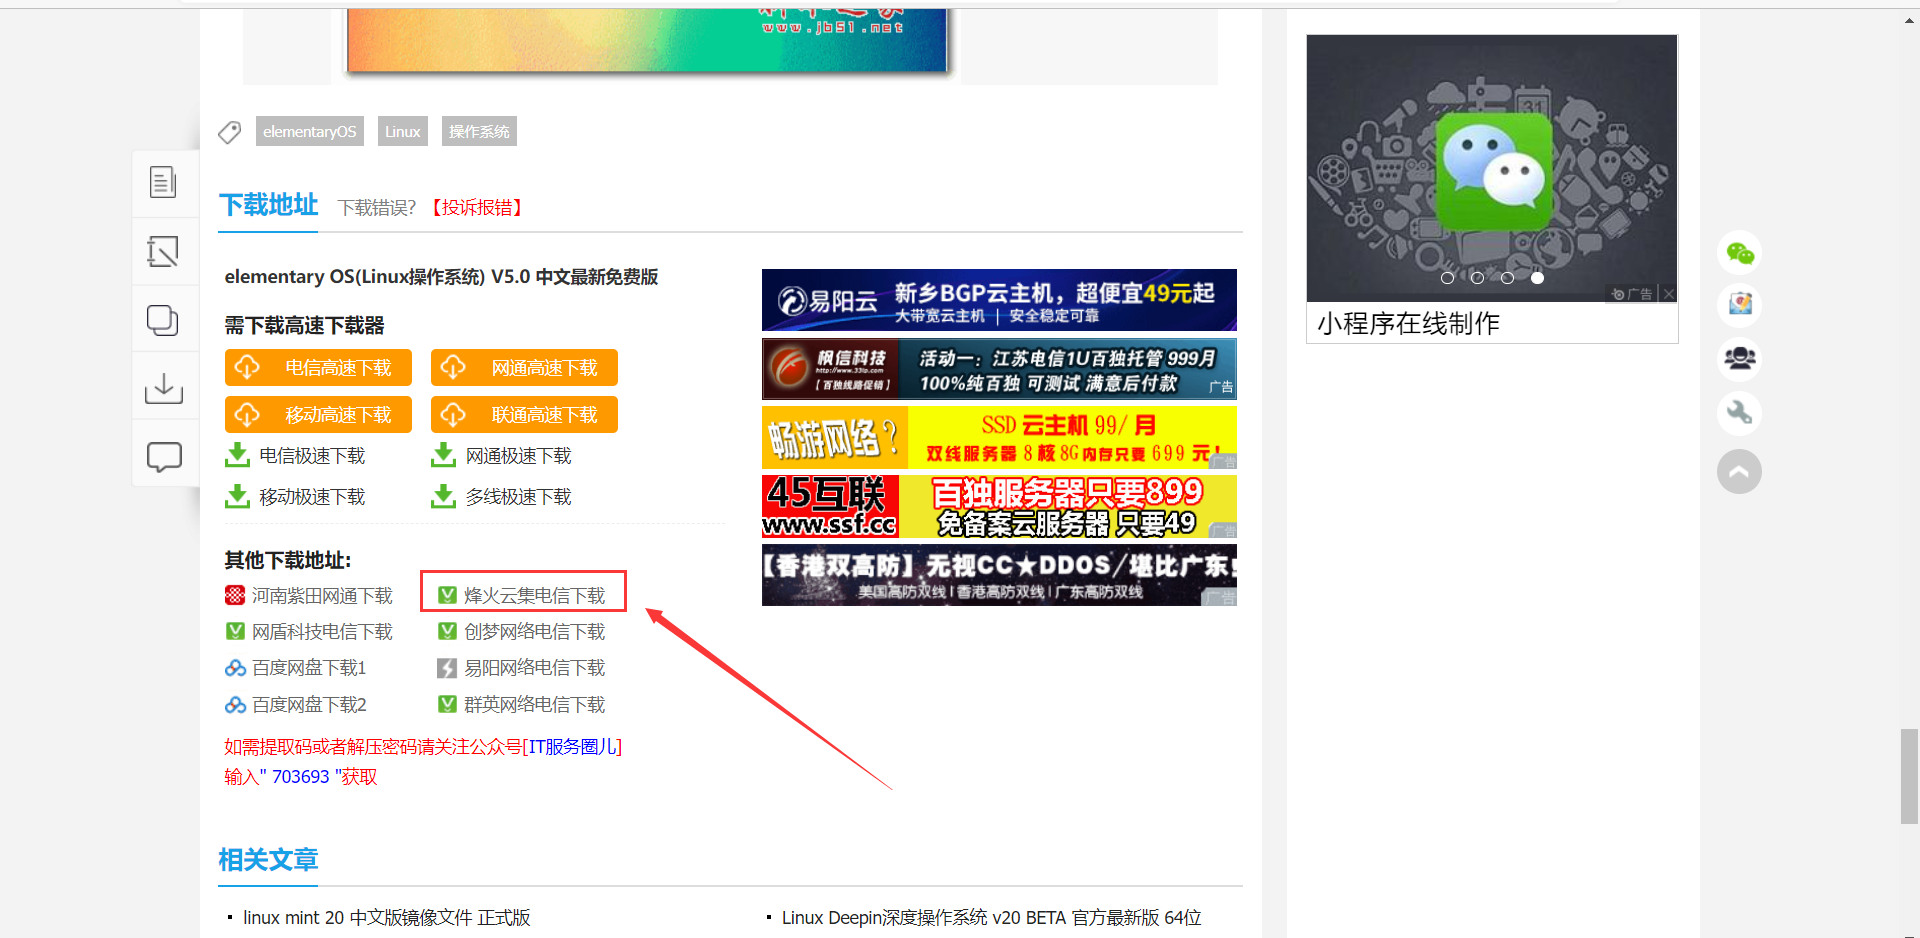Click the comment bubble icon in left sidebar
This screenshot has width=1920, height=938.
tap(164, 455)
